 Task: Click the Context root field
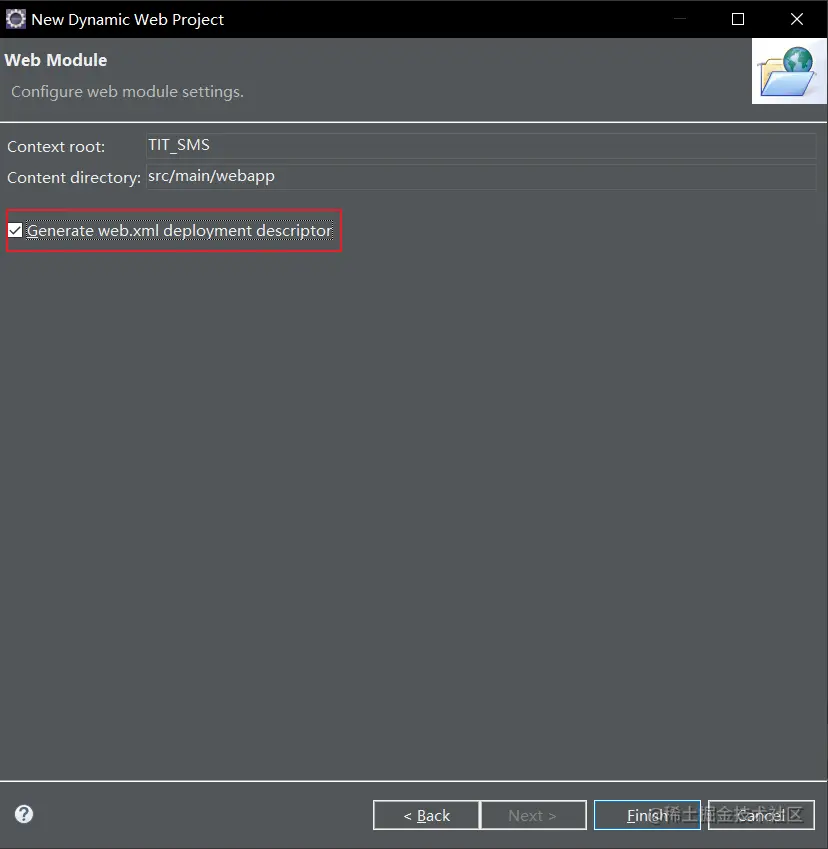tap(481, 146)
